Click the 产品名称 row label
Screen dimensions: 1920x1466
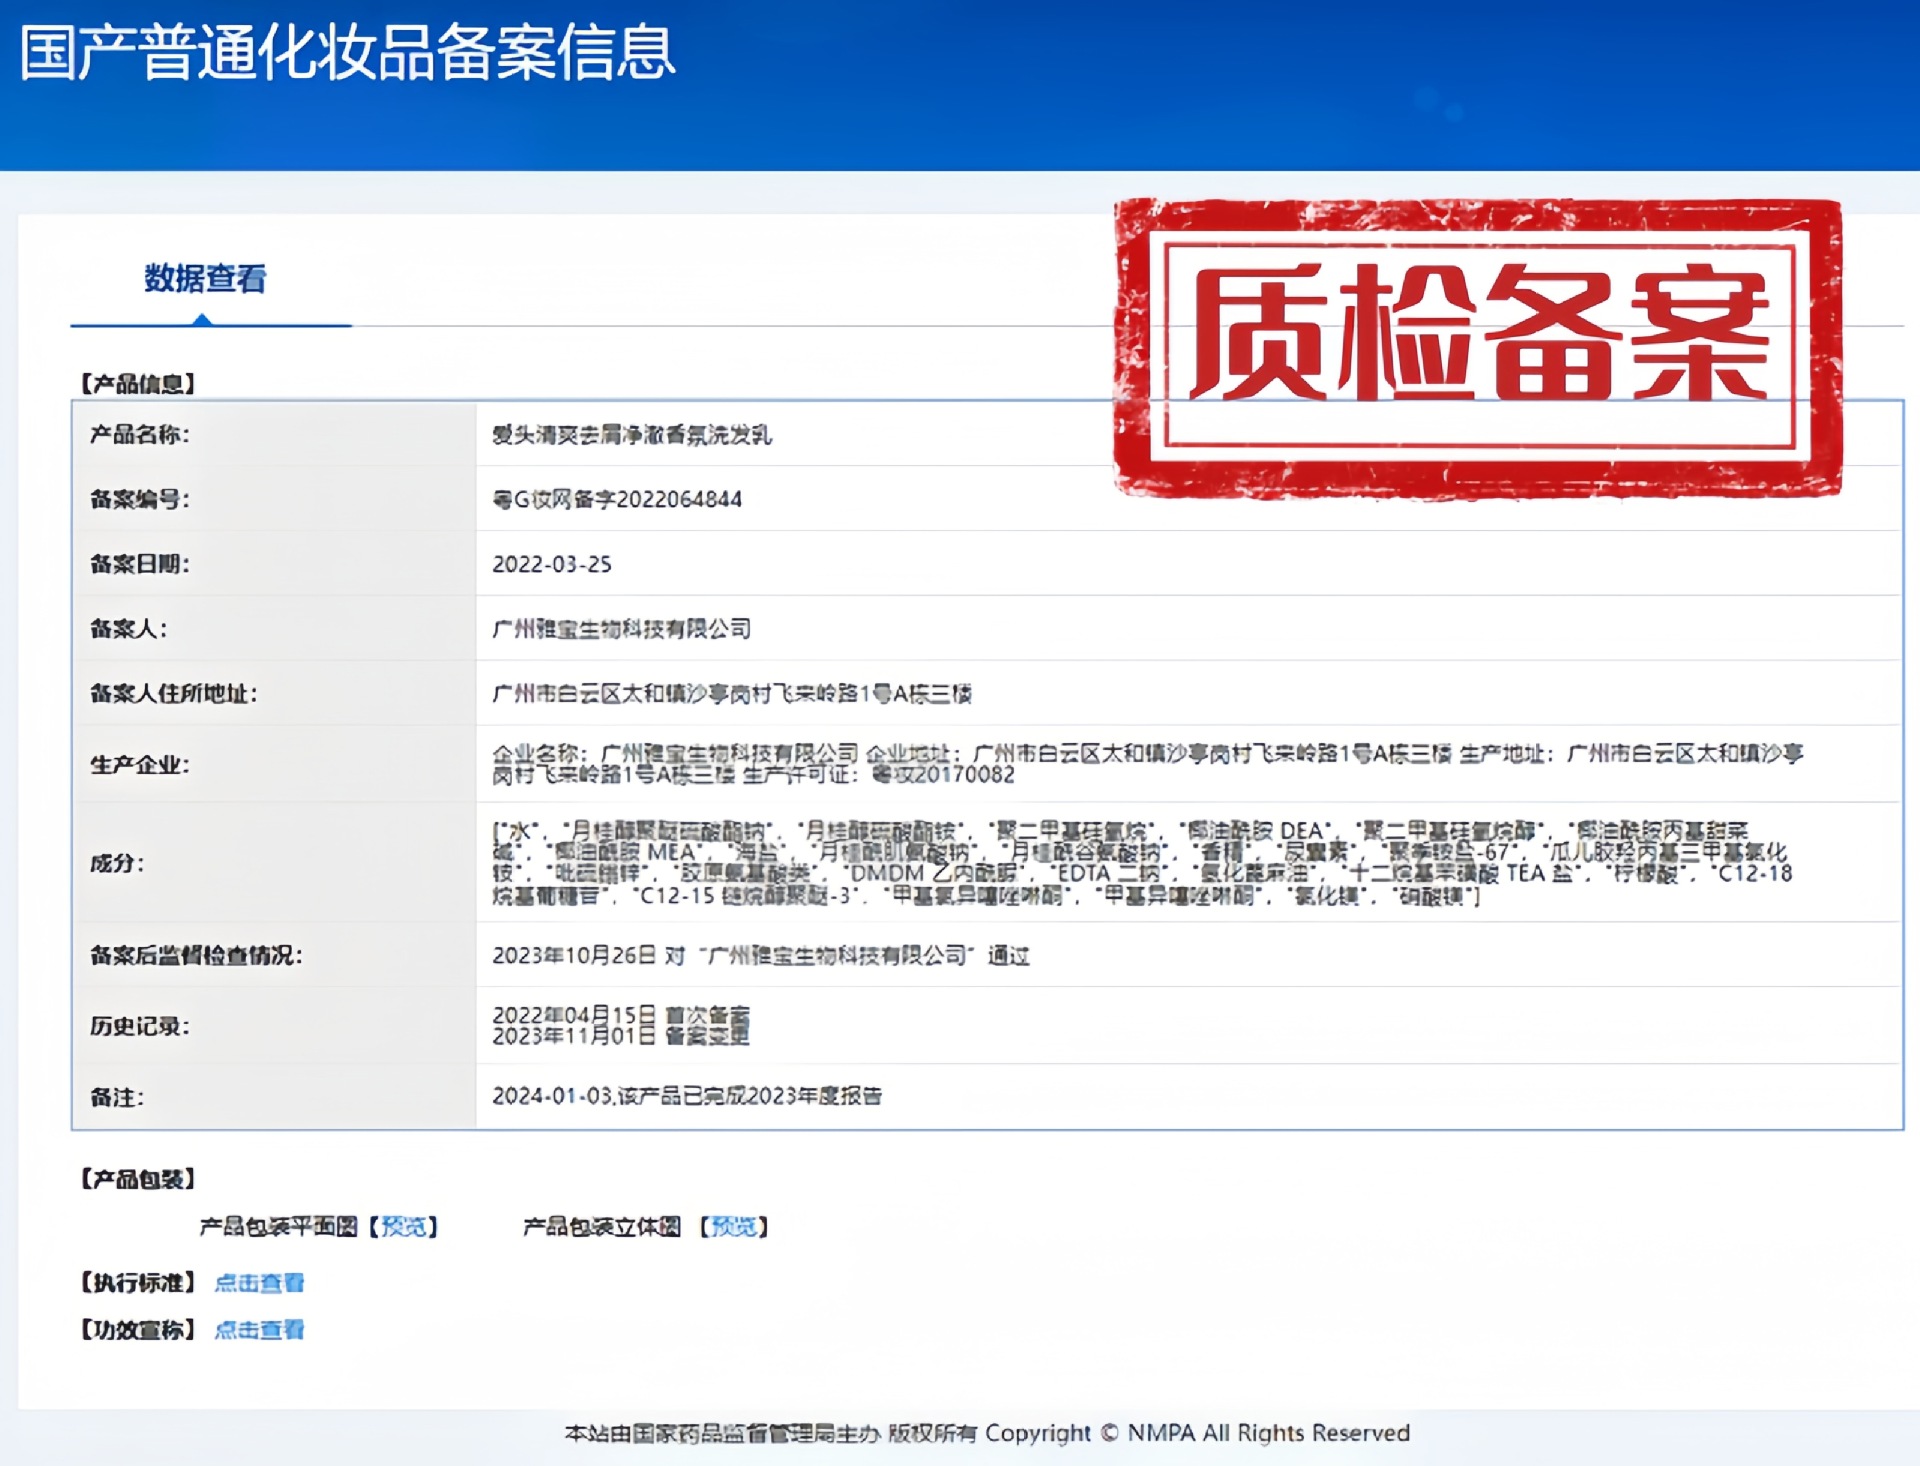(139, 434)
